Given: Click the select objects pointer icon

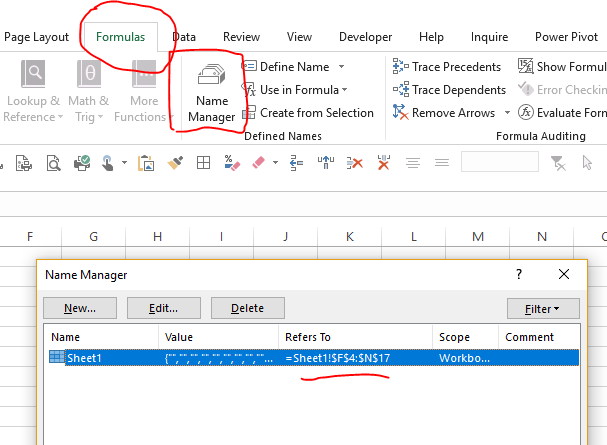Looking at the screenshot, I should [x=587, y=163].
